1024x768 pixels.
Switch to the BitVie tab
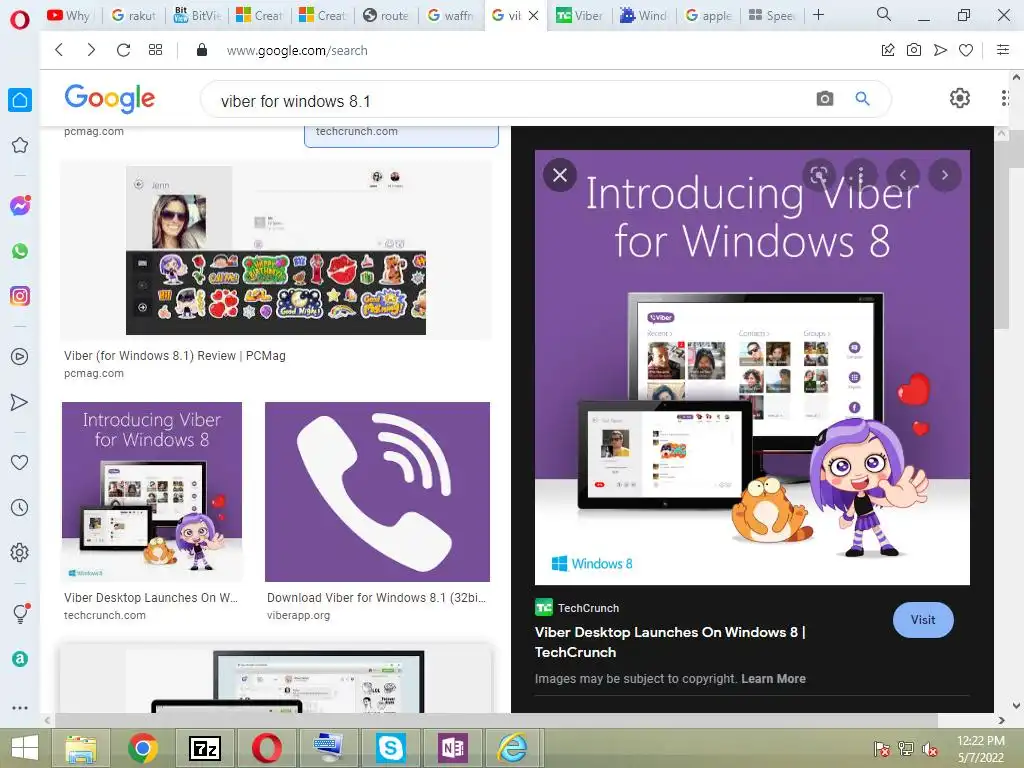coord(197,15)
